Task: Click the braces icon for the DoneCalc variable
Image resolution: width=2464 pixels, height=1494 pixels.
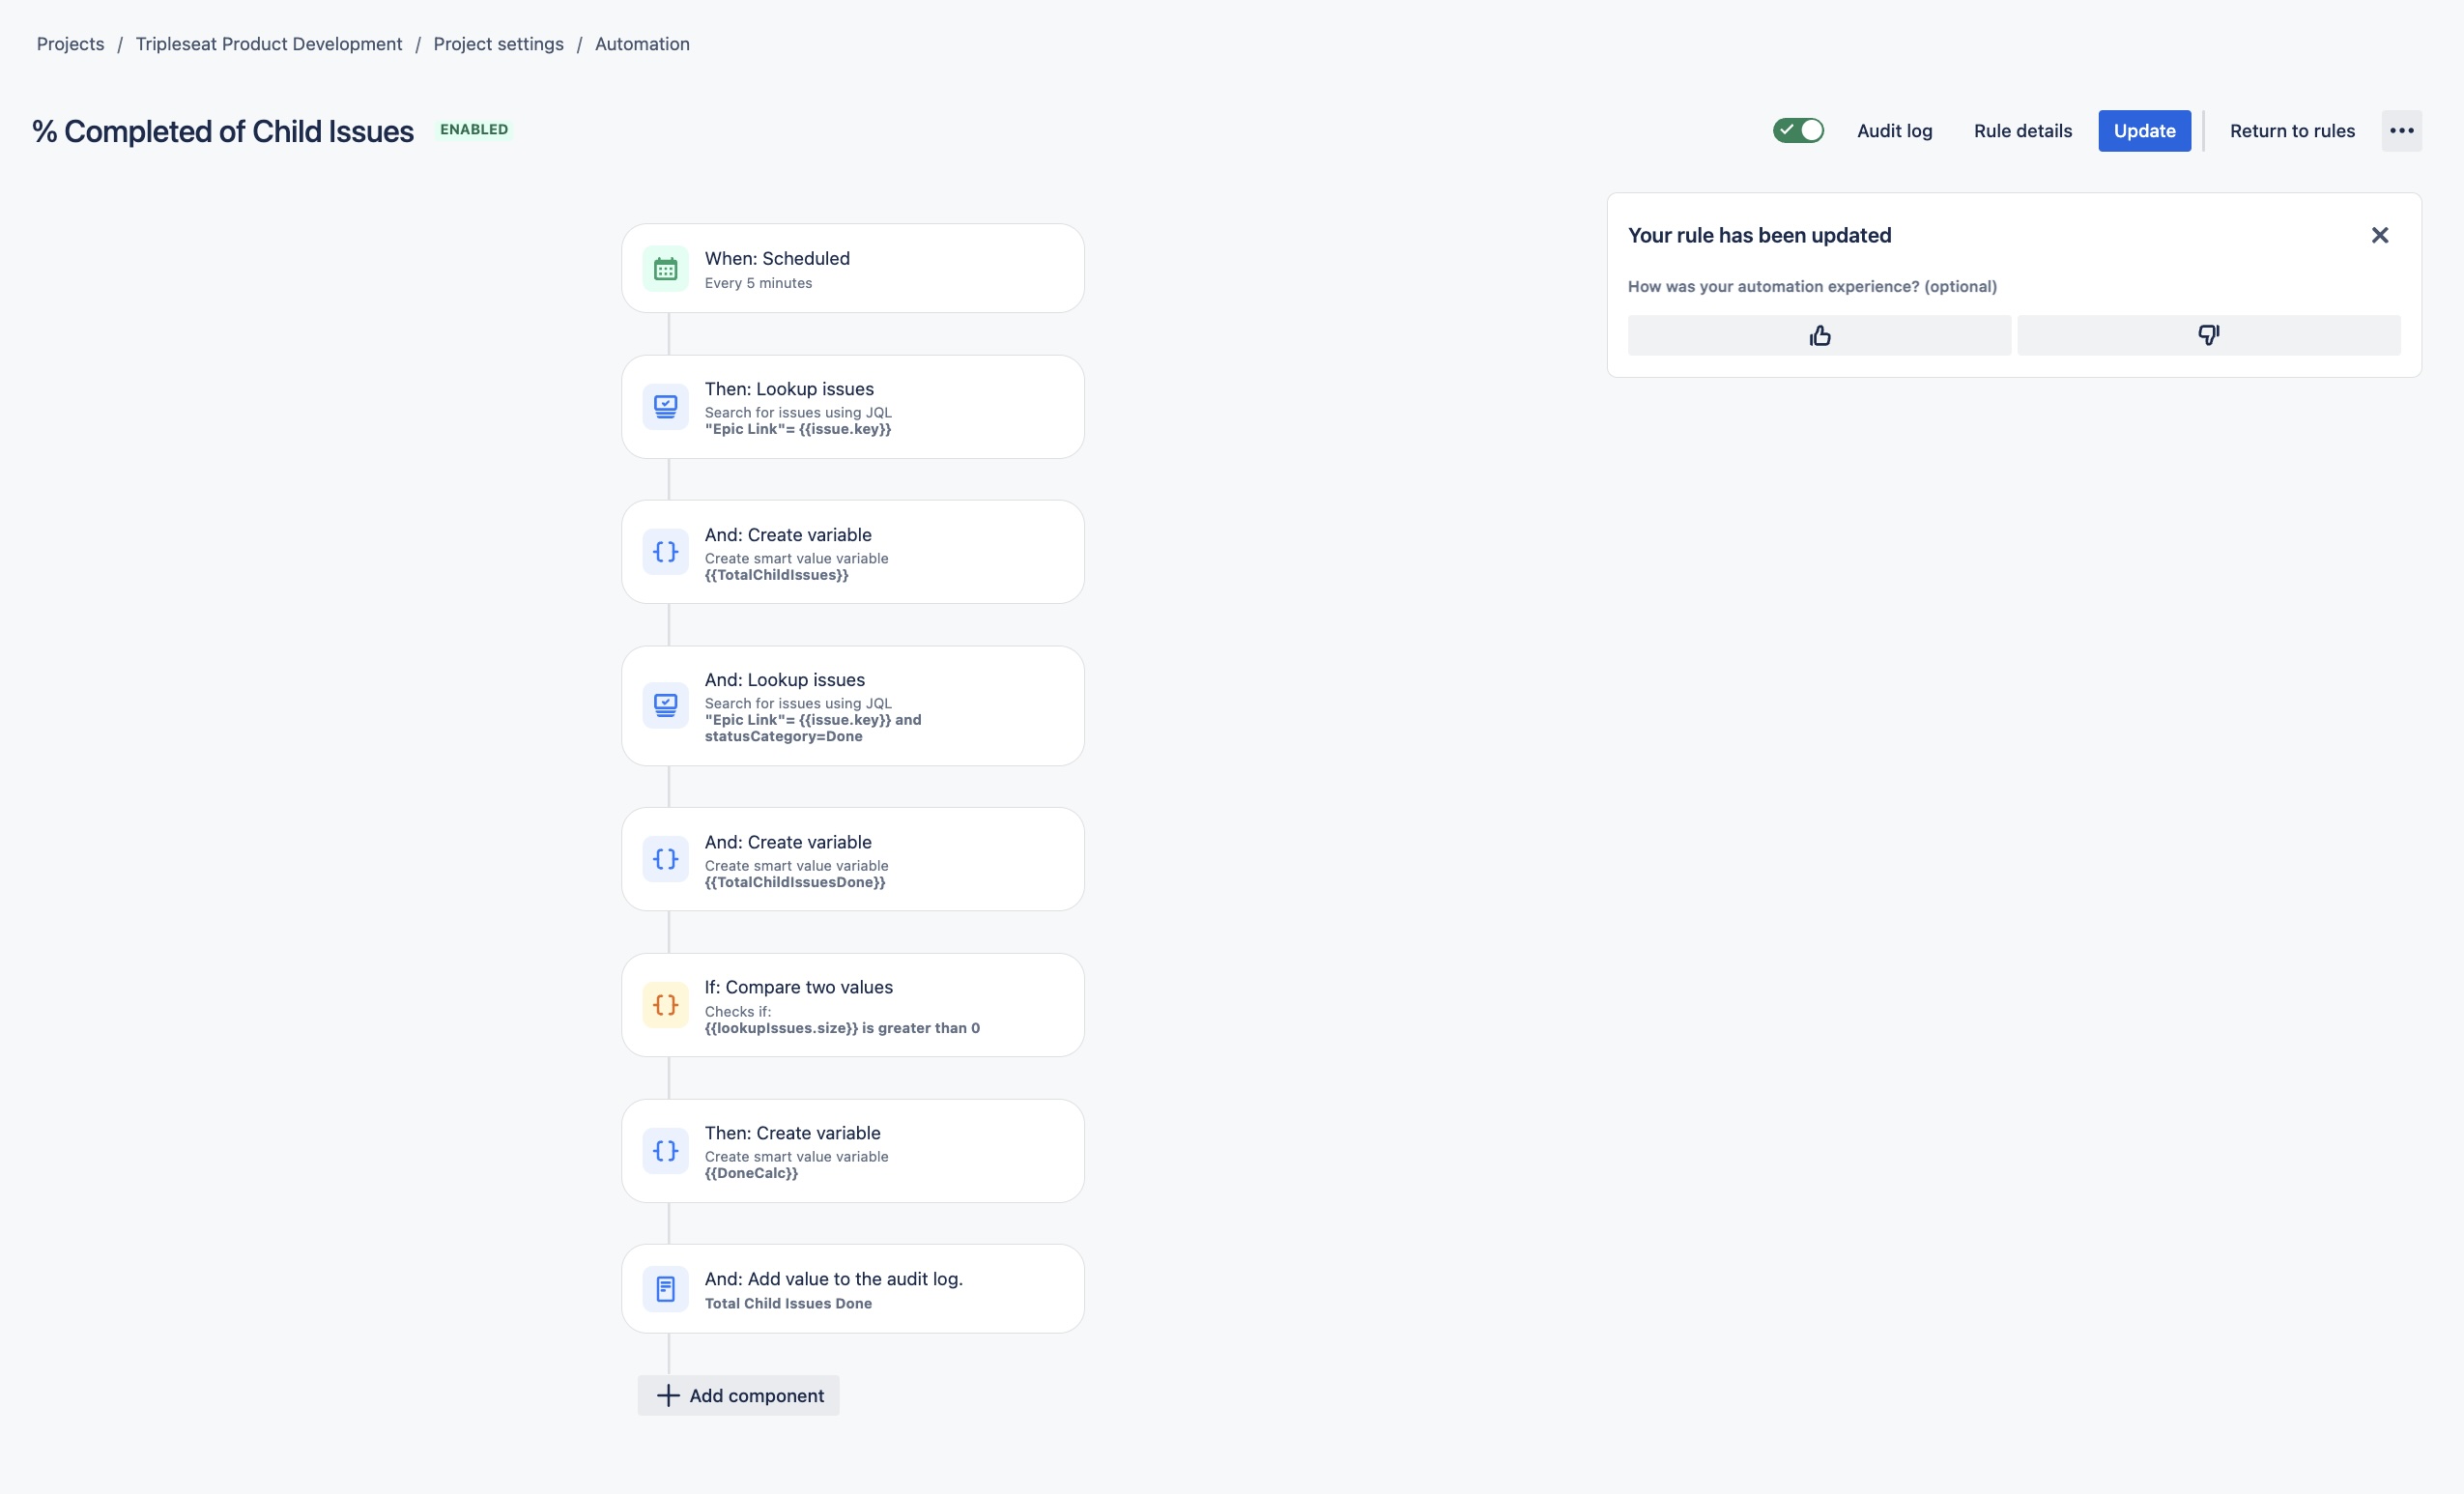Action: tap(665, 1151)
